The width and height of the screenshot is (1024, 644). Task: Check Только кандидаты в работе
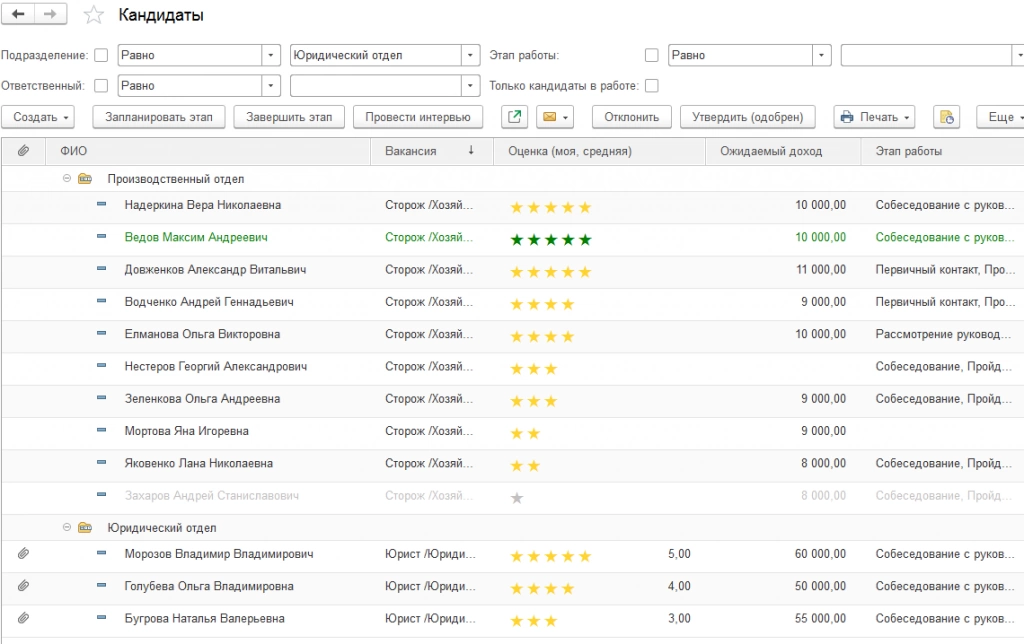(x=652, y=86)
